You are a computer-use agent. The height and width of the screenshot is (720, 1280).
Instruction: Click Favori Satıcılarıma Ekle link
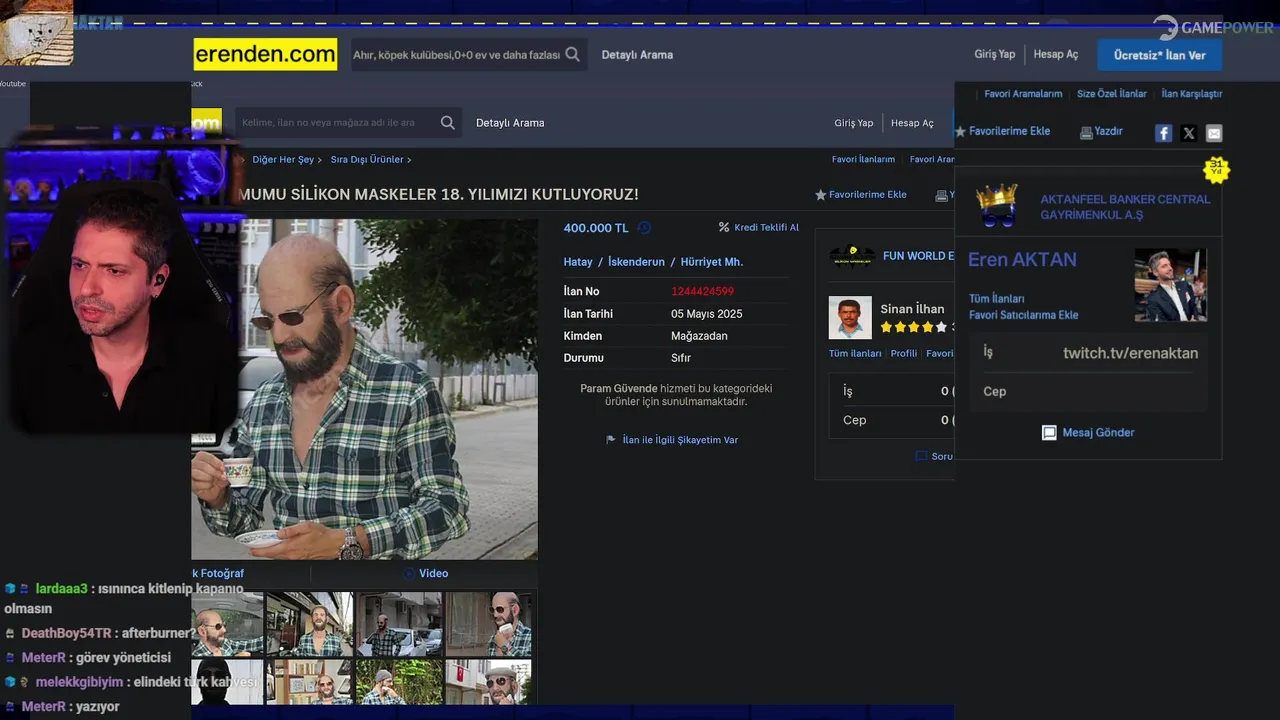[x=1023, y=315]
